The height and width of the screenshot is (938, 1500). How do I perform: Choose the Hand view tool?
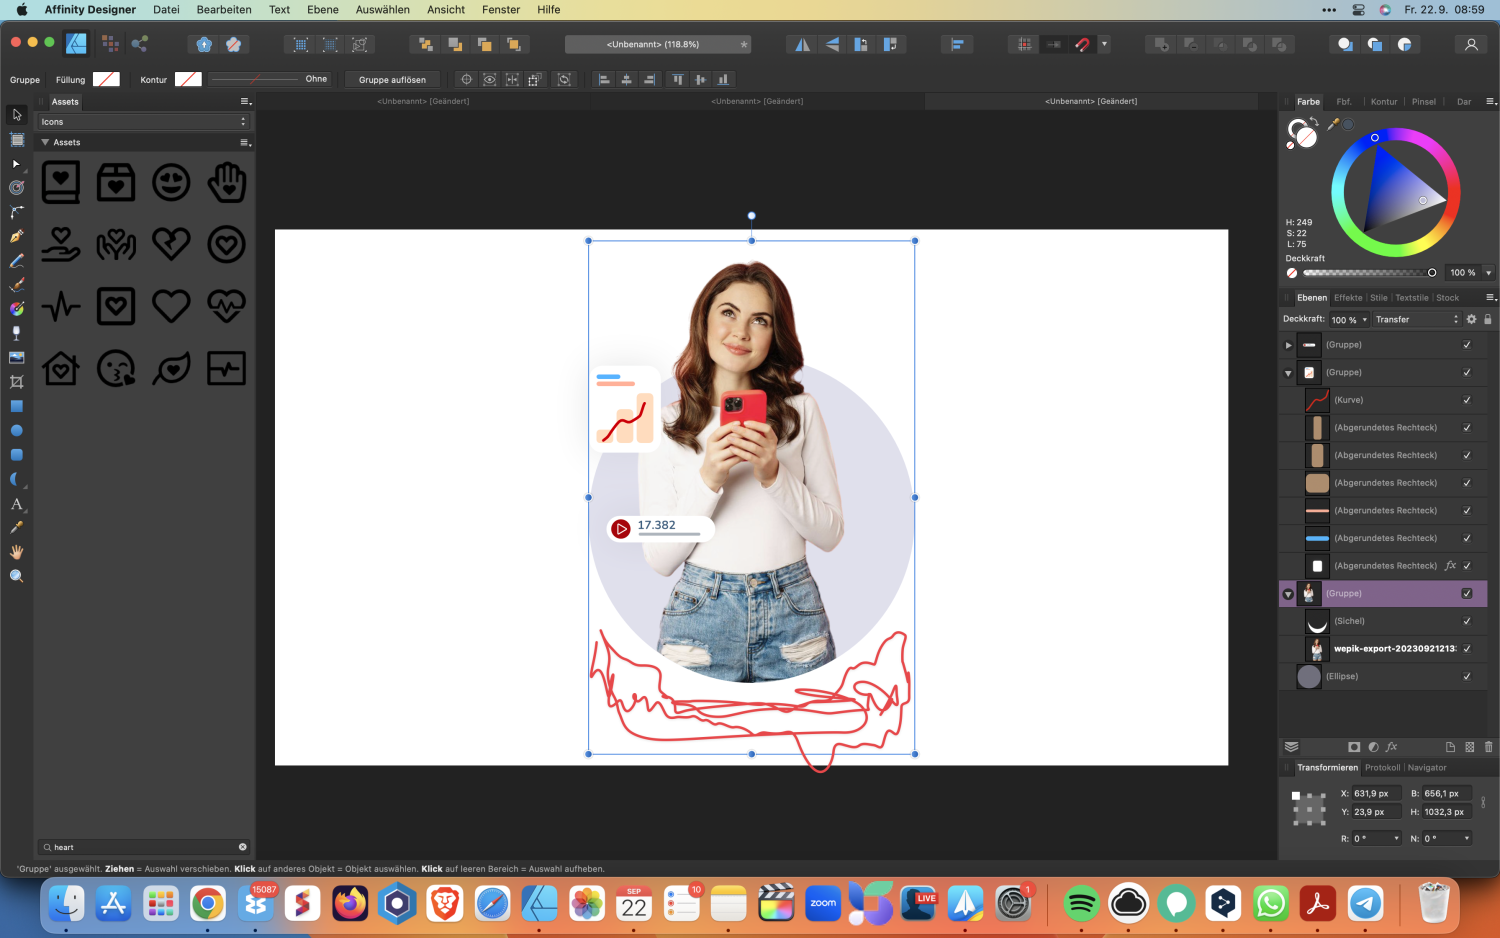(16, 552)
